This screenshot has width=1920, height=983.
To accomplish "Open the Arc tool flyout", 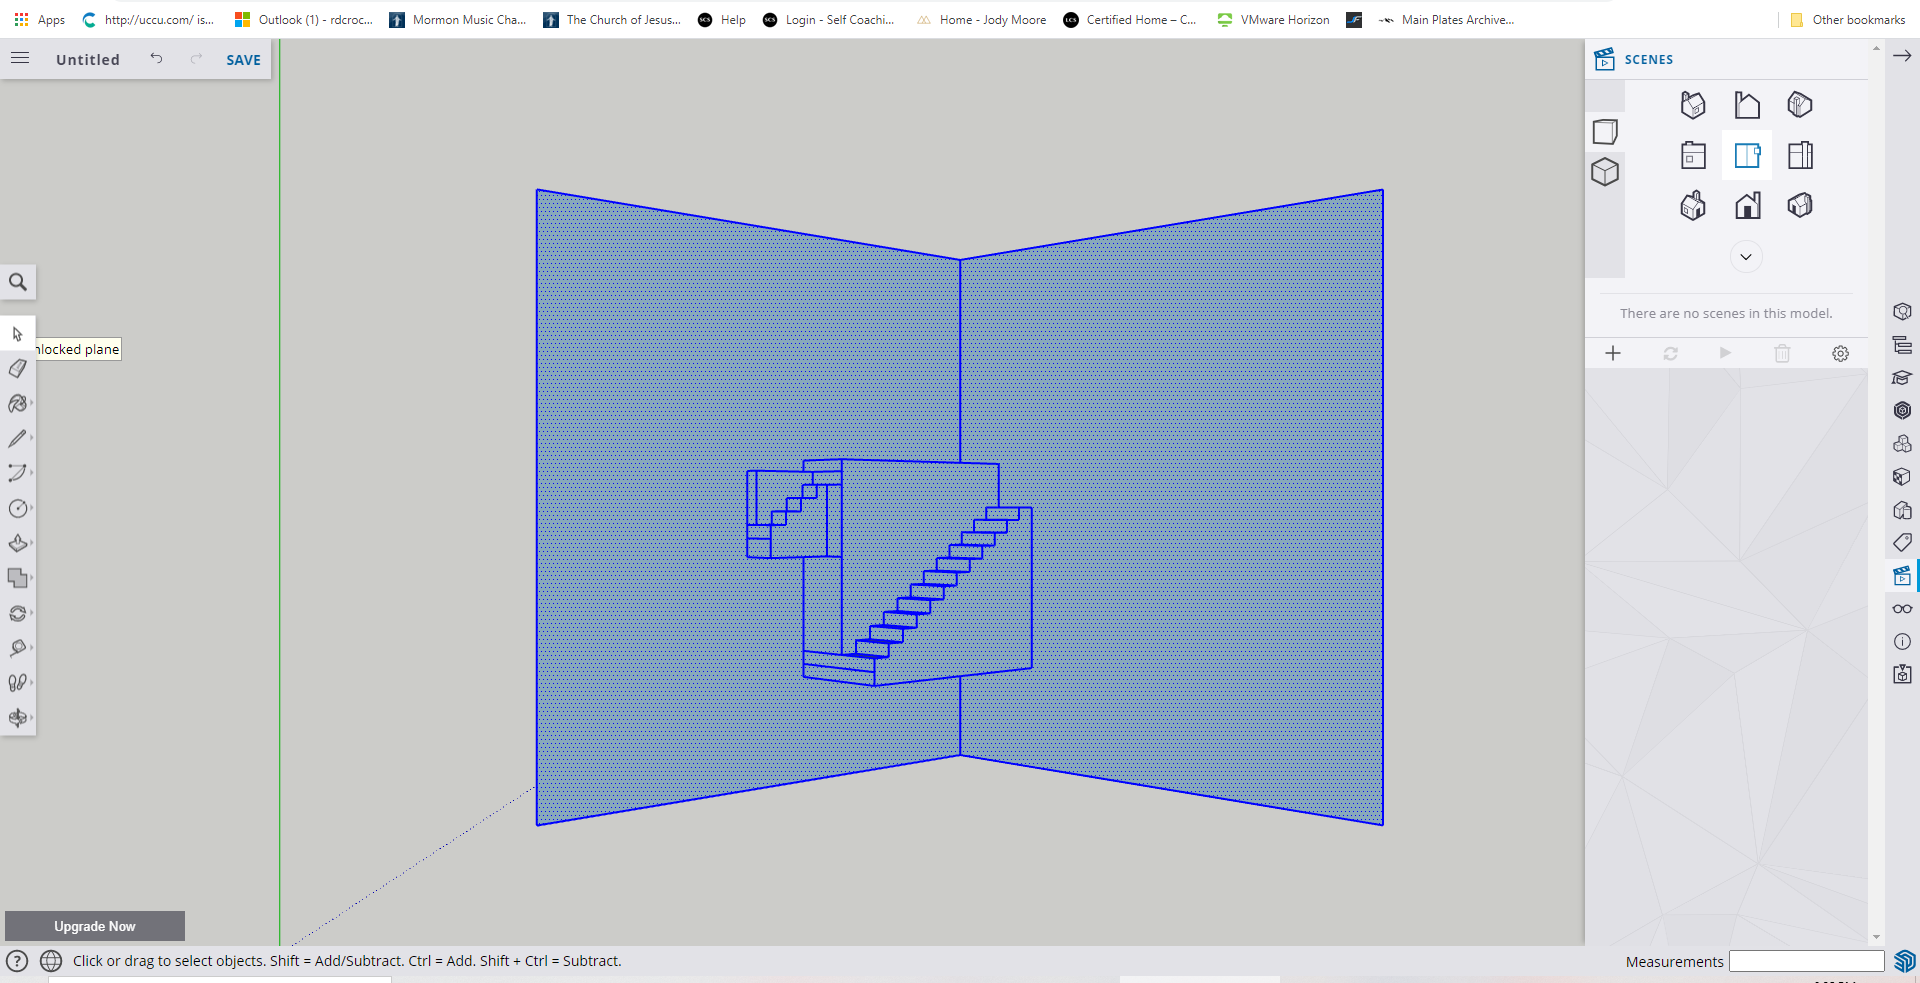I will [x=18, y=473].
